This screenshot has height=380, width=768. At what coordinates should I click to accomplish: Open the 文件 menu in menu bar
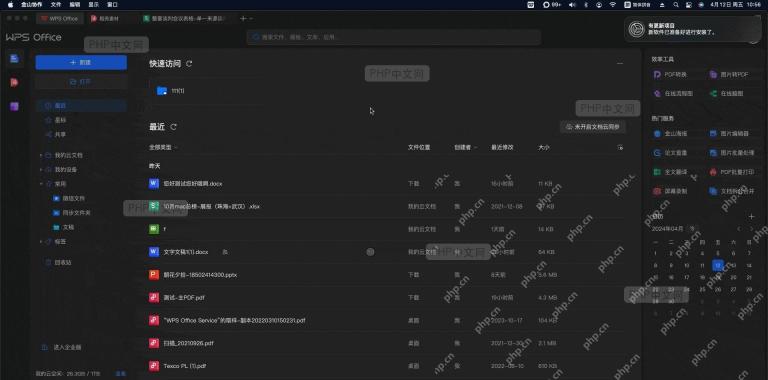[x=56, y=4]
